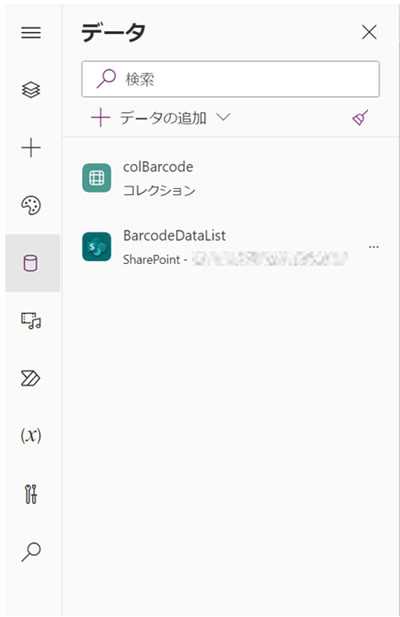This screenshot has height=617, width=400.
Task: Close the データ panel
Action: (369, 32)
